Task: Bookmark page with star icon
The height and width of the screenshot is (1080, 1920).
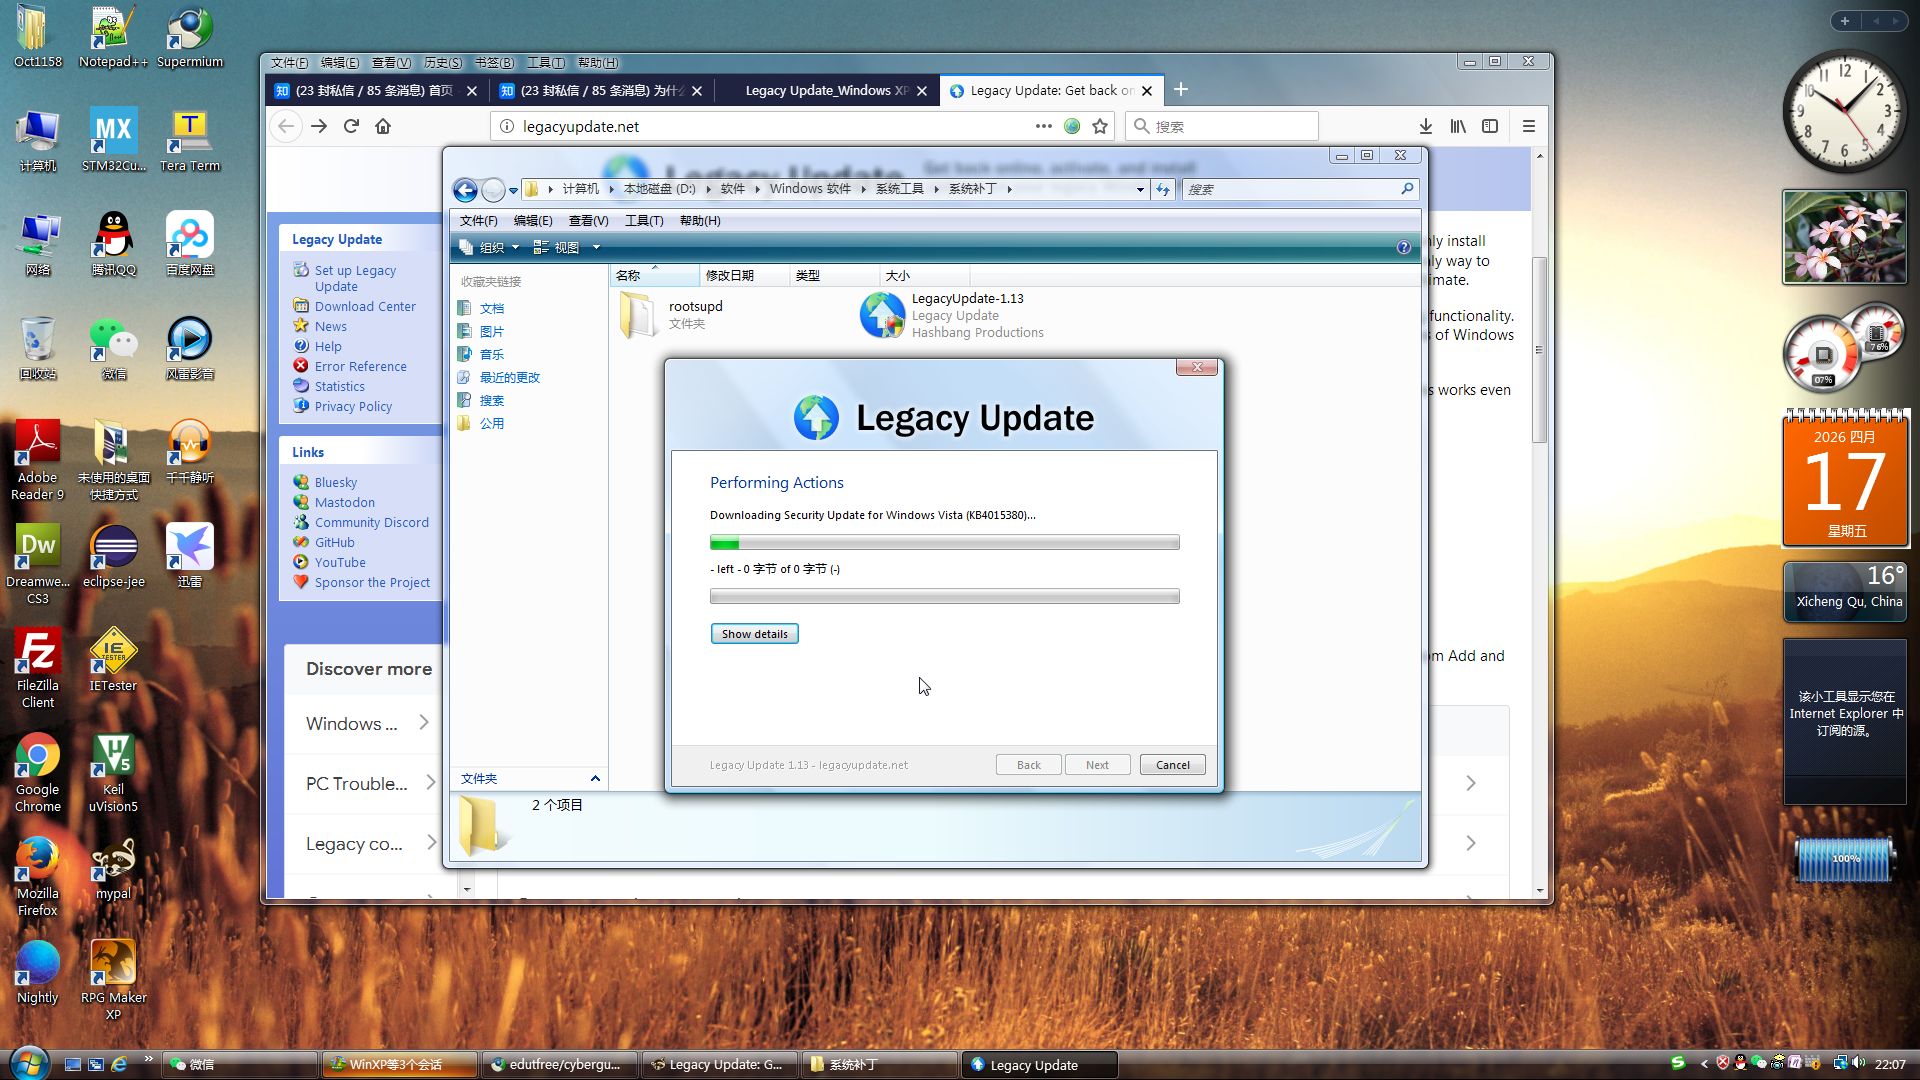Action: 1100,126
